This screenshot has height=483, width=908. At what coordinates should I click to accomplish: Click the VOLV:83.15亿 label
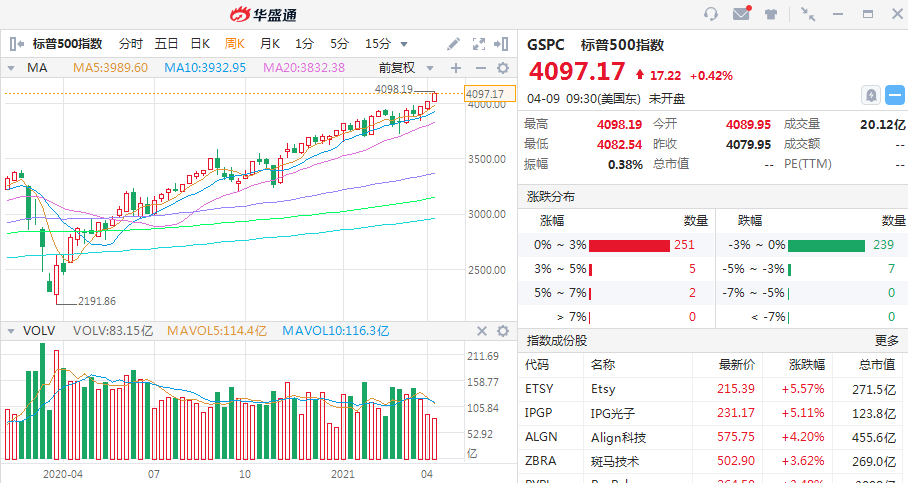coord(113,331)
